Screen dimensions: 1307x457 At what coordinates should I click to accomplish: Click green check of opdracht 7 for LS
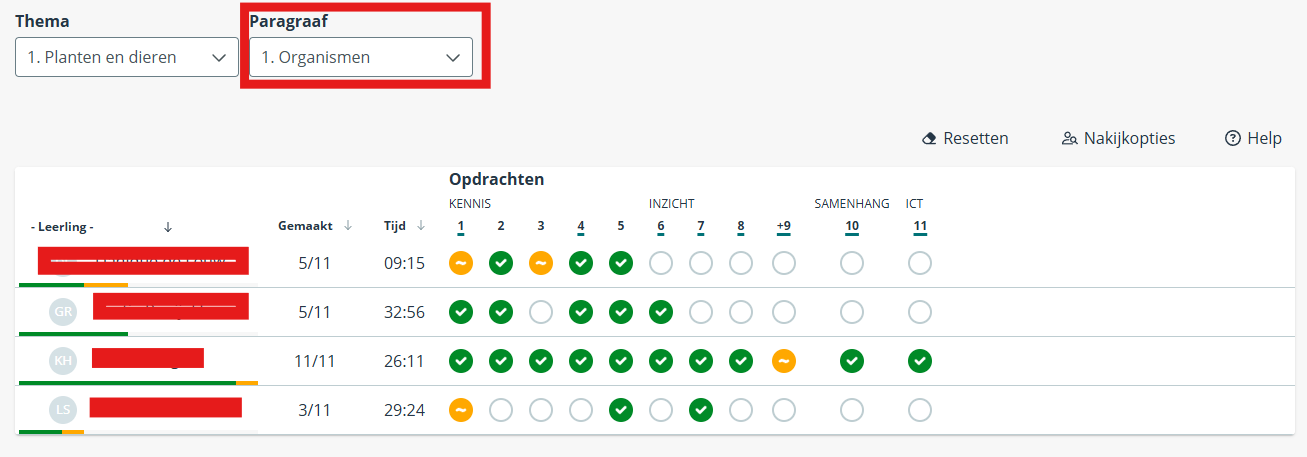tap(701, 410)
